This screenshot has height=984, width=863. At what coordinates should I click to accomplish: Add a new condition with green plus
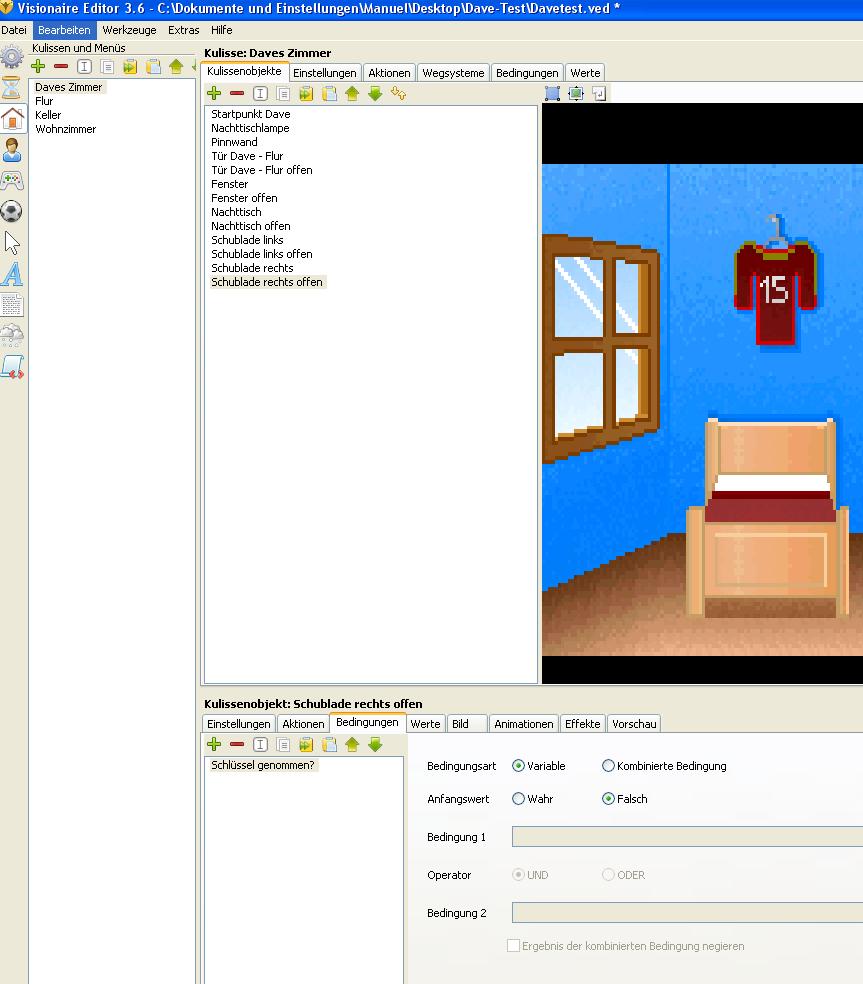click(214, 744)
